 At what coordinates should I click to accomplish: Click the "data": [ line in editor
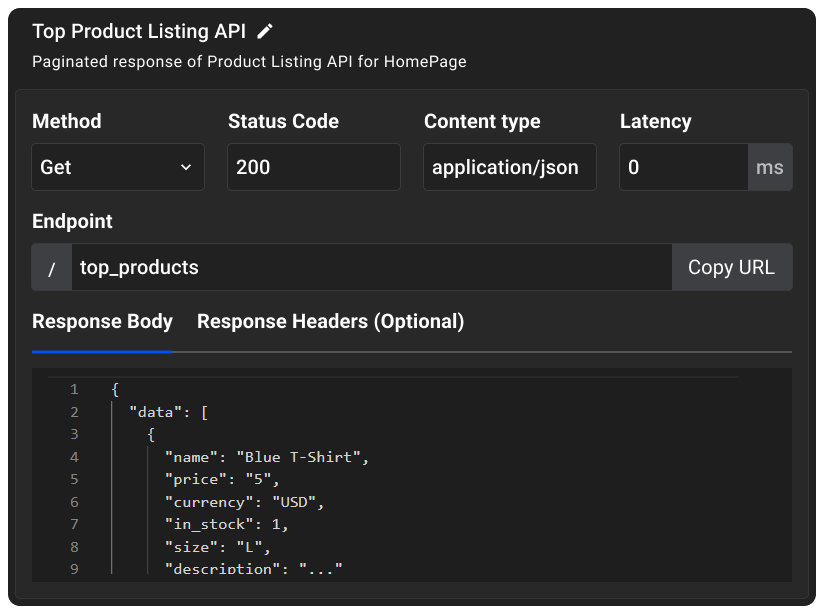coord(169,412)
